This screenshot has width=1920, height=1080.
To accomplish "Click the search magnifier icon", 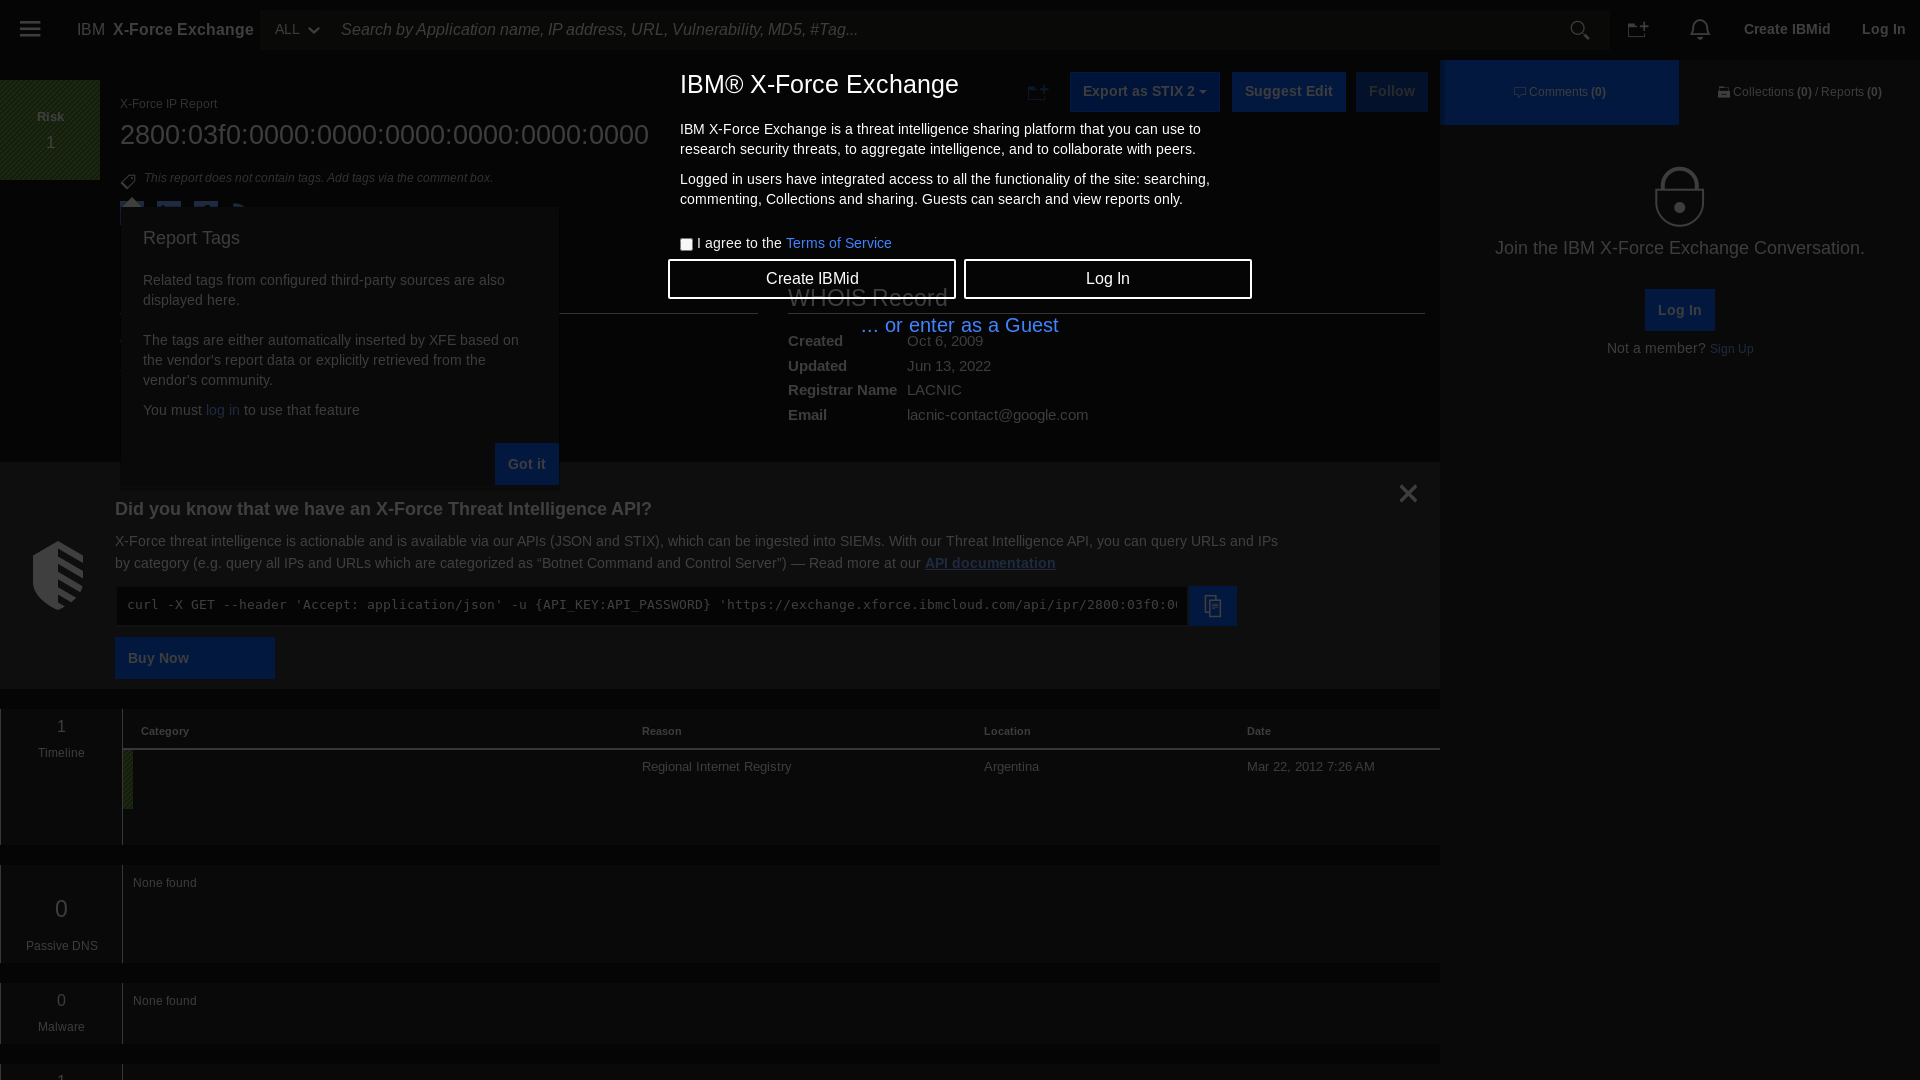I will [1579, 30].
